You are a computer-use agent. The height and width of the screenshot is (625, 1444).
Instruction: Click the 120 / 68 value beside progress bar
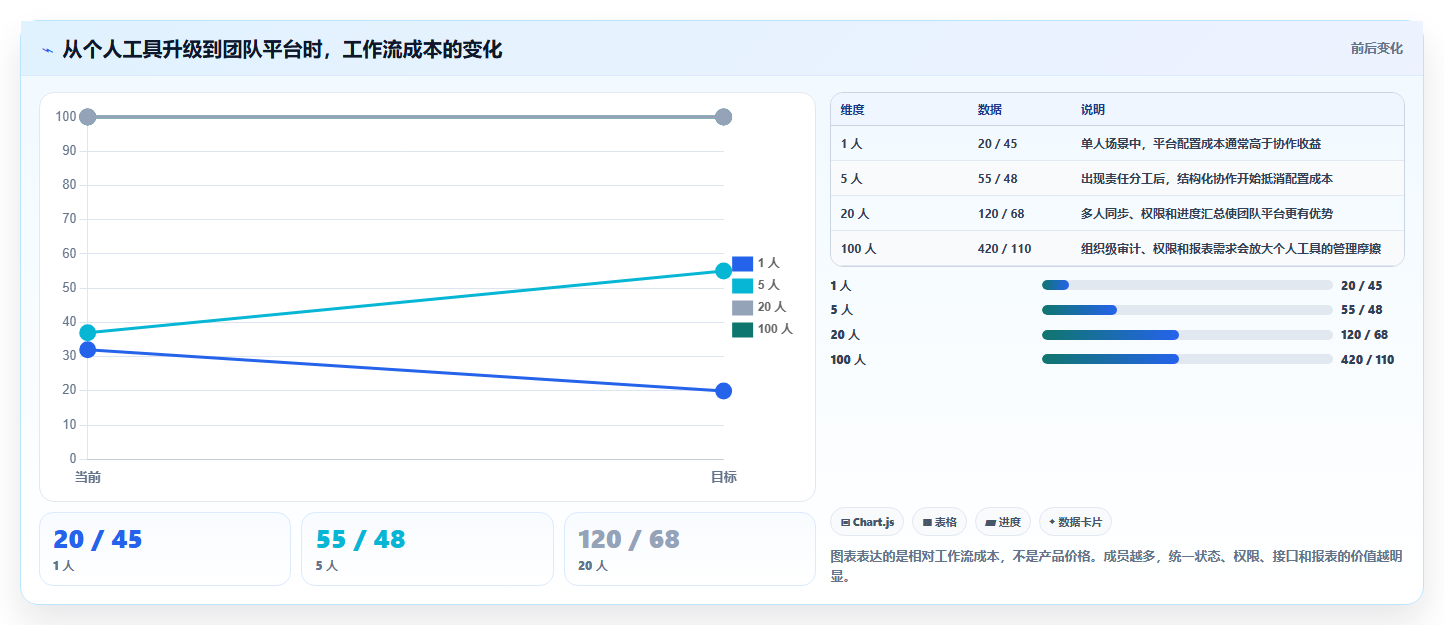coord(1364,335)
